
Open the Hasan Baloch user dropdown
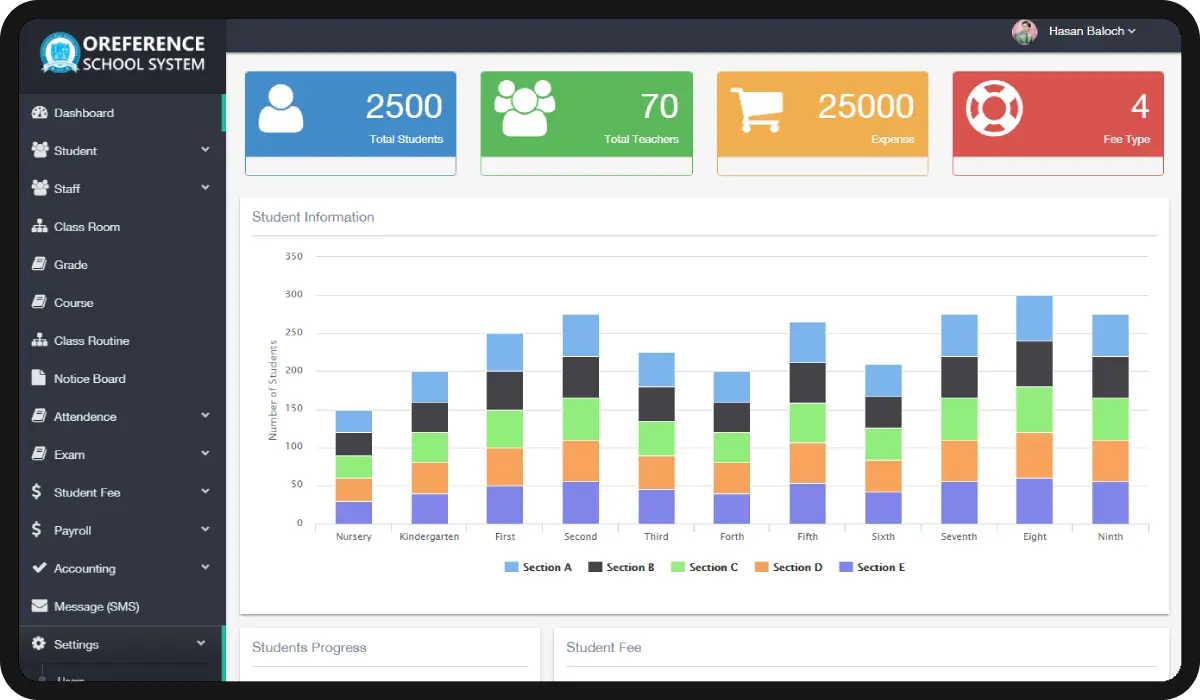(x=1091, y=31)
